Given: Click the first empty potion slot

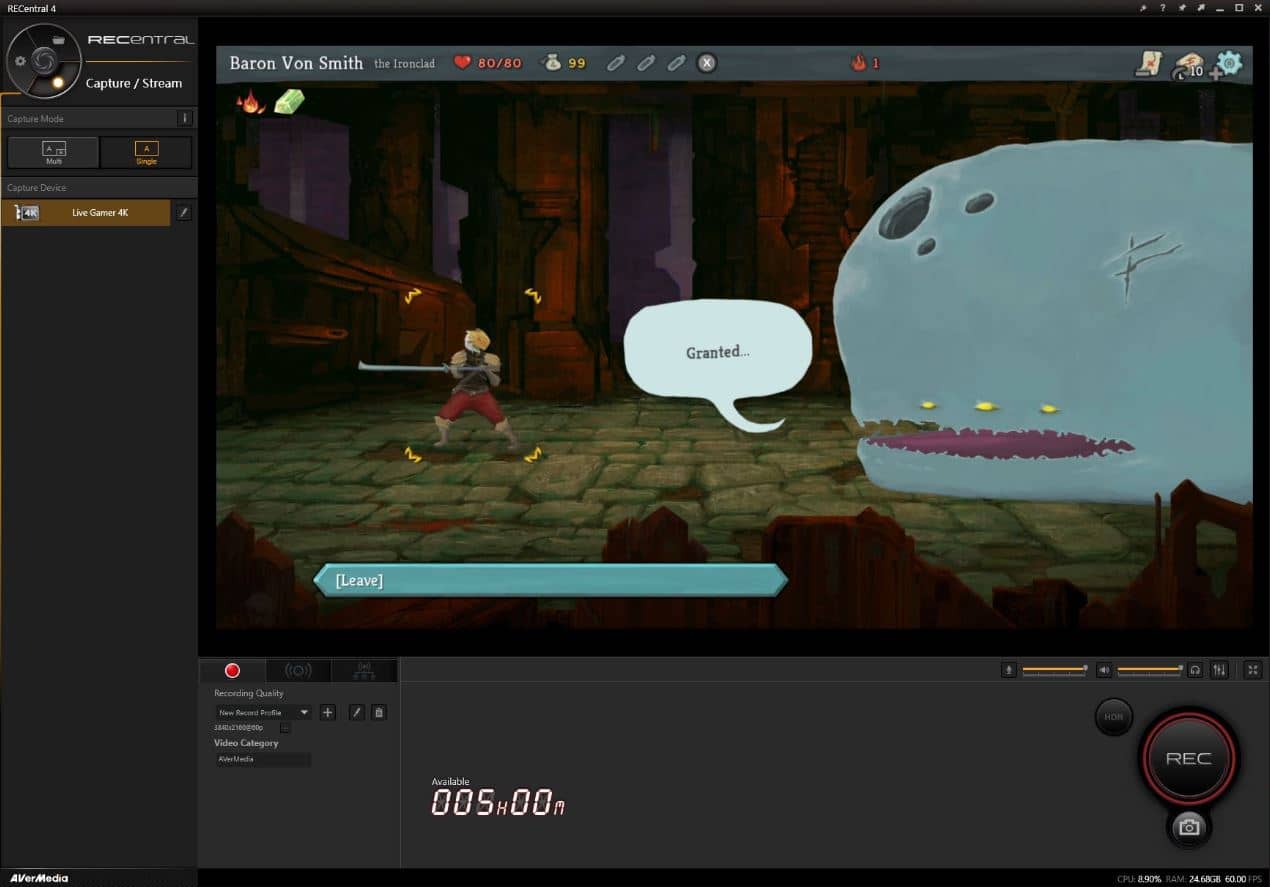Looking at the screenshot, I should pyautogui.click(x=616, y=63).
